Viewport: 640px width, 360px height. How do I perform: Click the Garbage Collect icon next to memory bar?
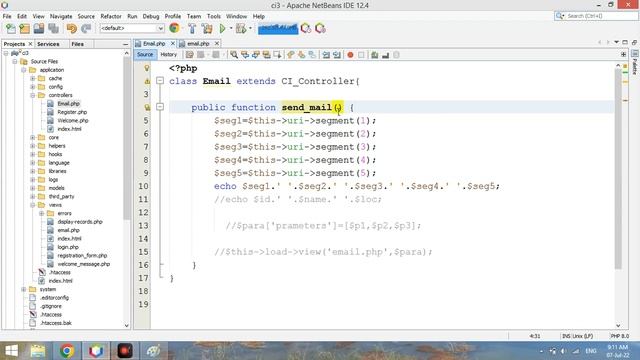(x=306, y=29)
